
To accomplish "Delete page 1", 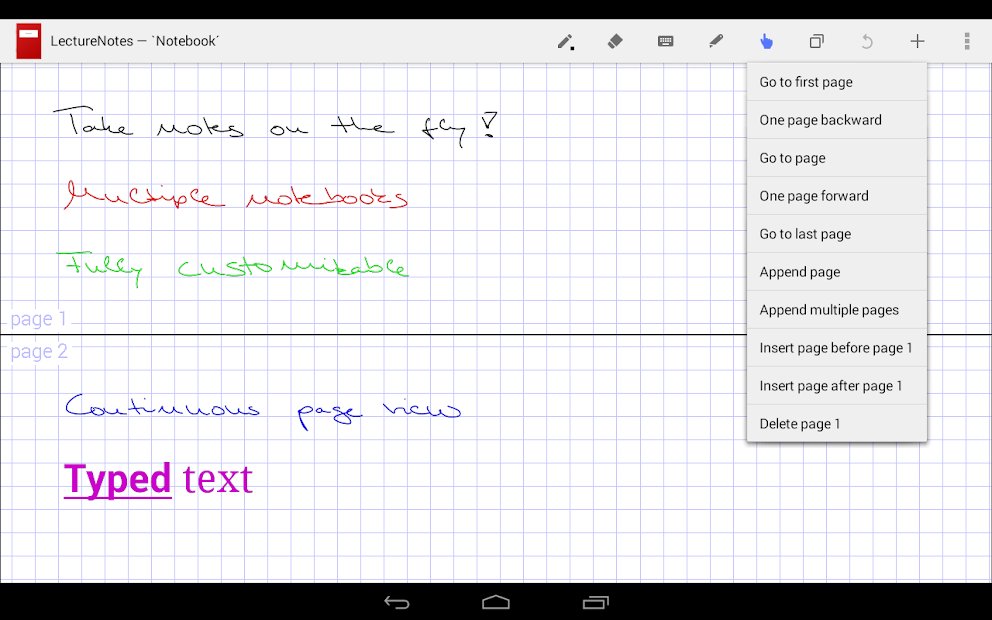I will (x=836, y=423).
